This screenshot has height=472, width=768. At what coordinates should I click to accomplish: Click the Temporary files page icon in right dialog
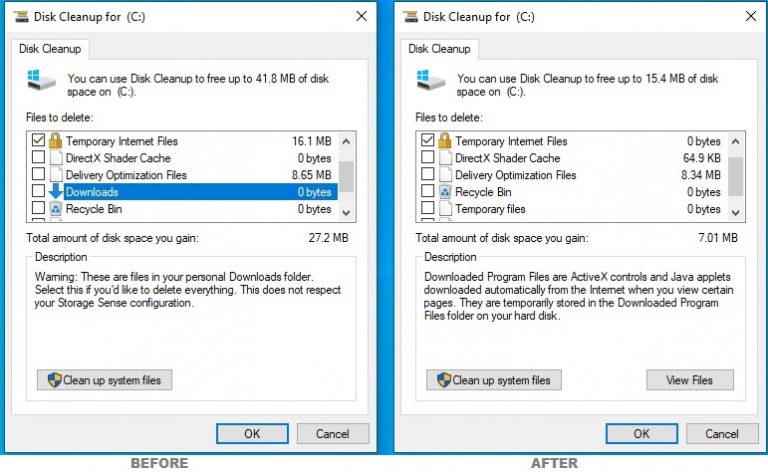(x=445, y=209)
